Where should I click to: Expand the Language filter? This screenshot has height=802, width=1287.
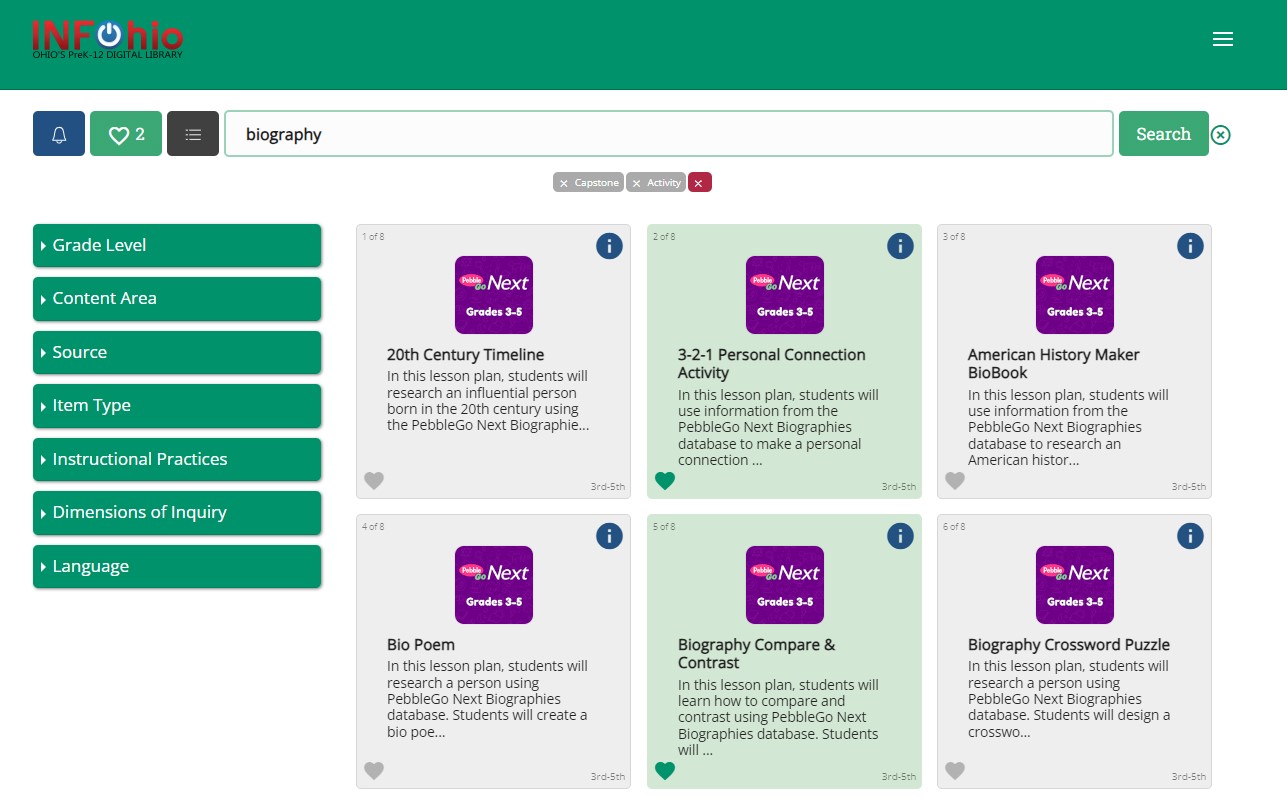[177, 566]
